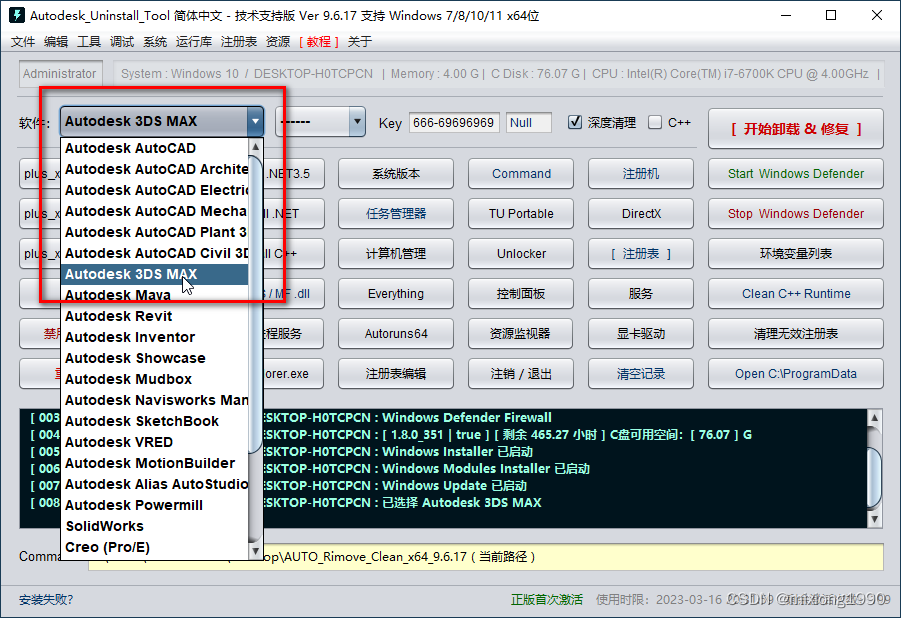This screenshot has height=618, width=901.
Task: Select Autodesk AutoCAD Mechanical option
Action: (x=155, y=211)
